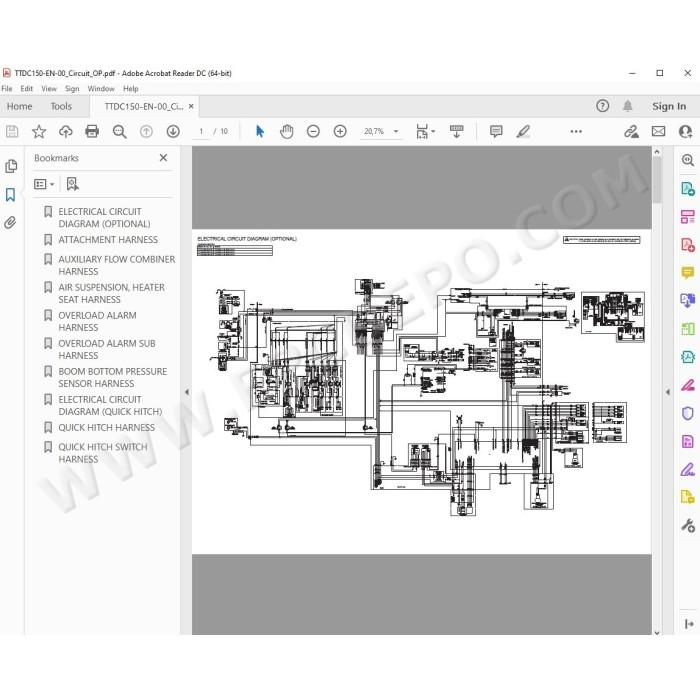Open AIR SUSPENSION, HEATER SEAT HARNESS bookmark
700x700 pixels.
point(112,293)
